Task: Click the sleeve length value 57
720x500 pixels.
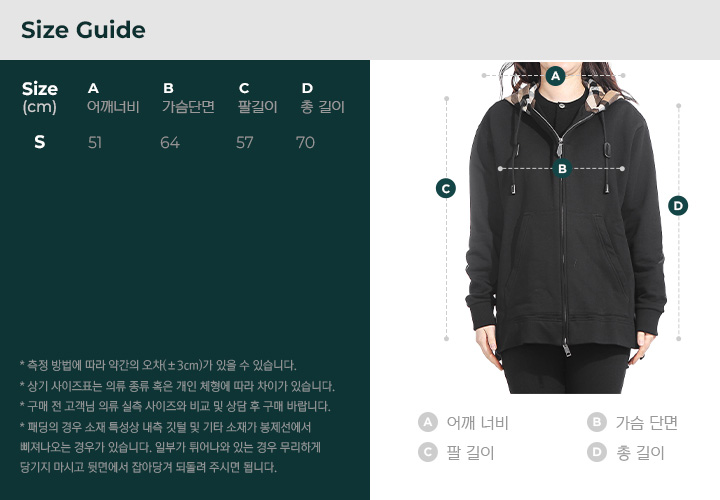Action: [x=245, y=143]
